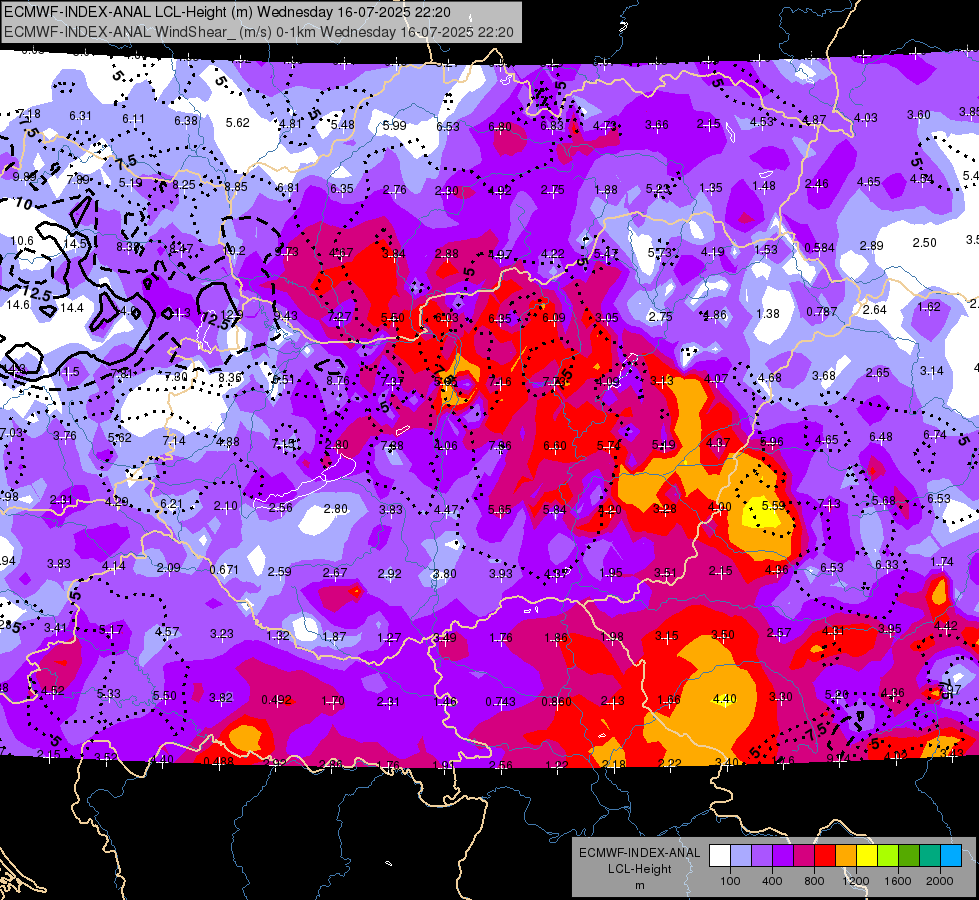Click the wind shear value "4.03"
Image resolution: width=979 pixels, height=900 pixels.
pyautogui.click(x=865, y=117)
